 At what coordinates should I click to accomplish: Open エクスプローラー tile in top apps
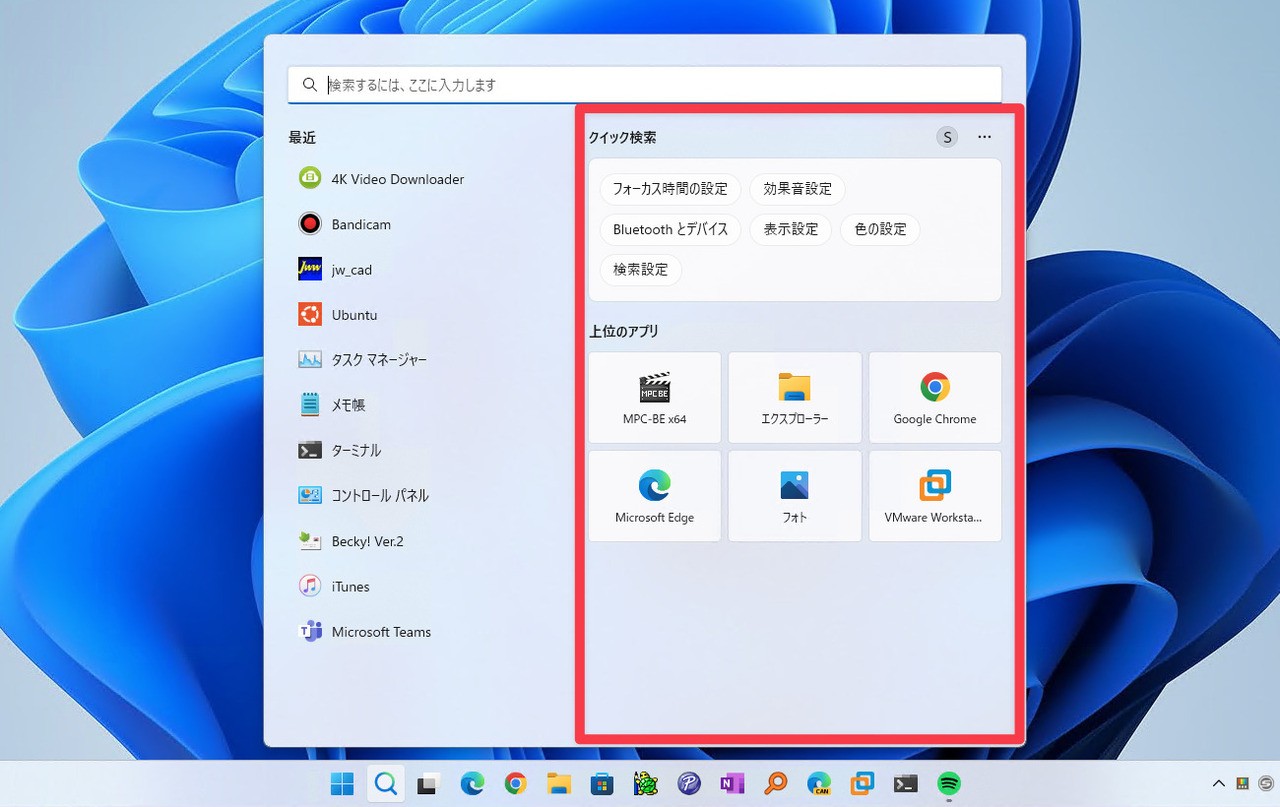(794, 397)
